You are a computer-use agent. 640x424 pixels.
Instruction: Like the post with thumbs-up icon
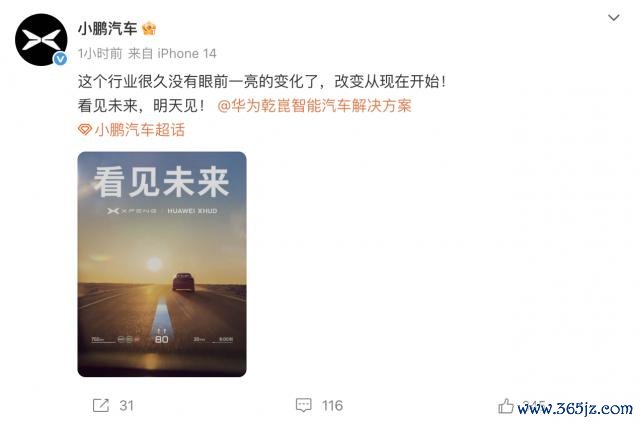[x=506, y=406]
